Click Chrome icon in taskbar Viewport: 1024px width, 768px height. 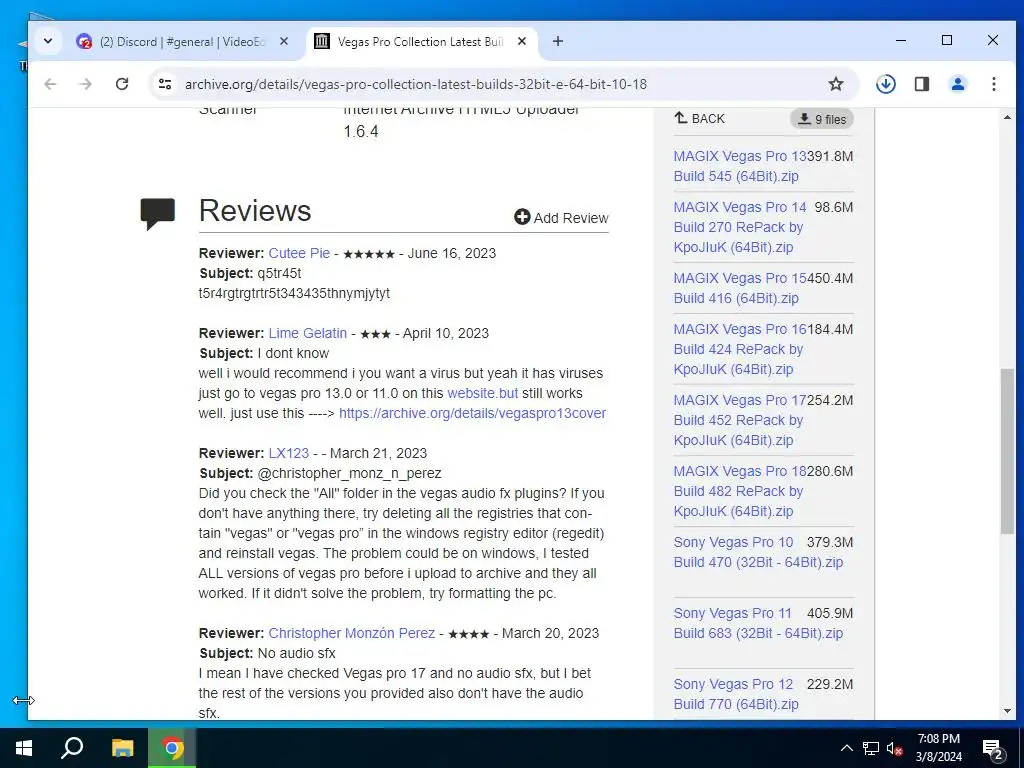(x=172, y=748)
